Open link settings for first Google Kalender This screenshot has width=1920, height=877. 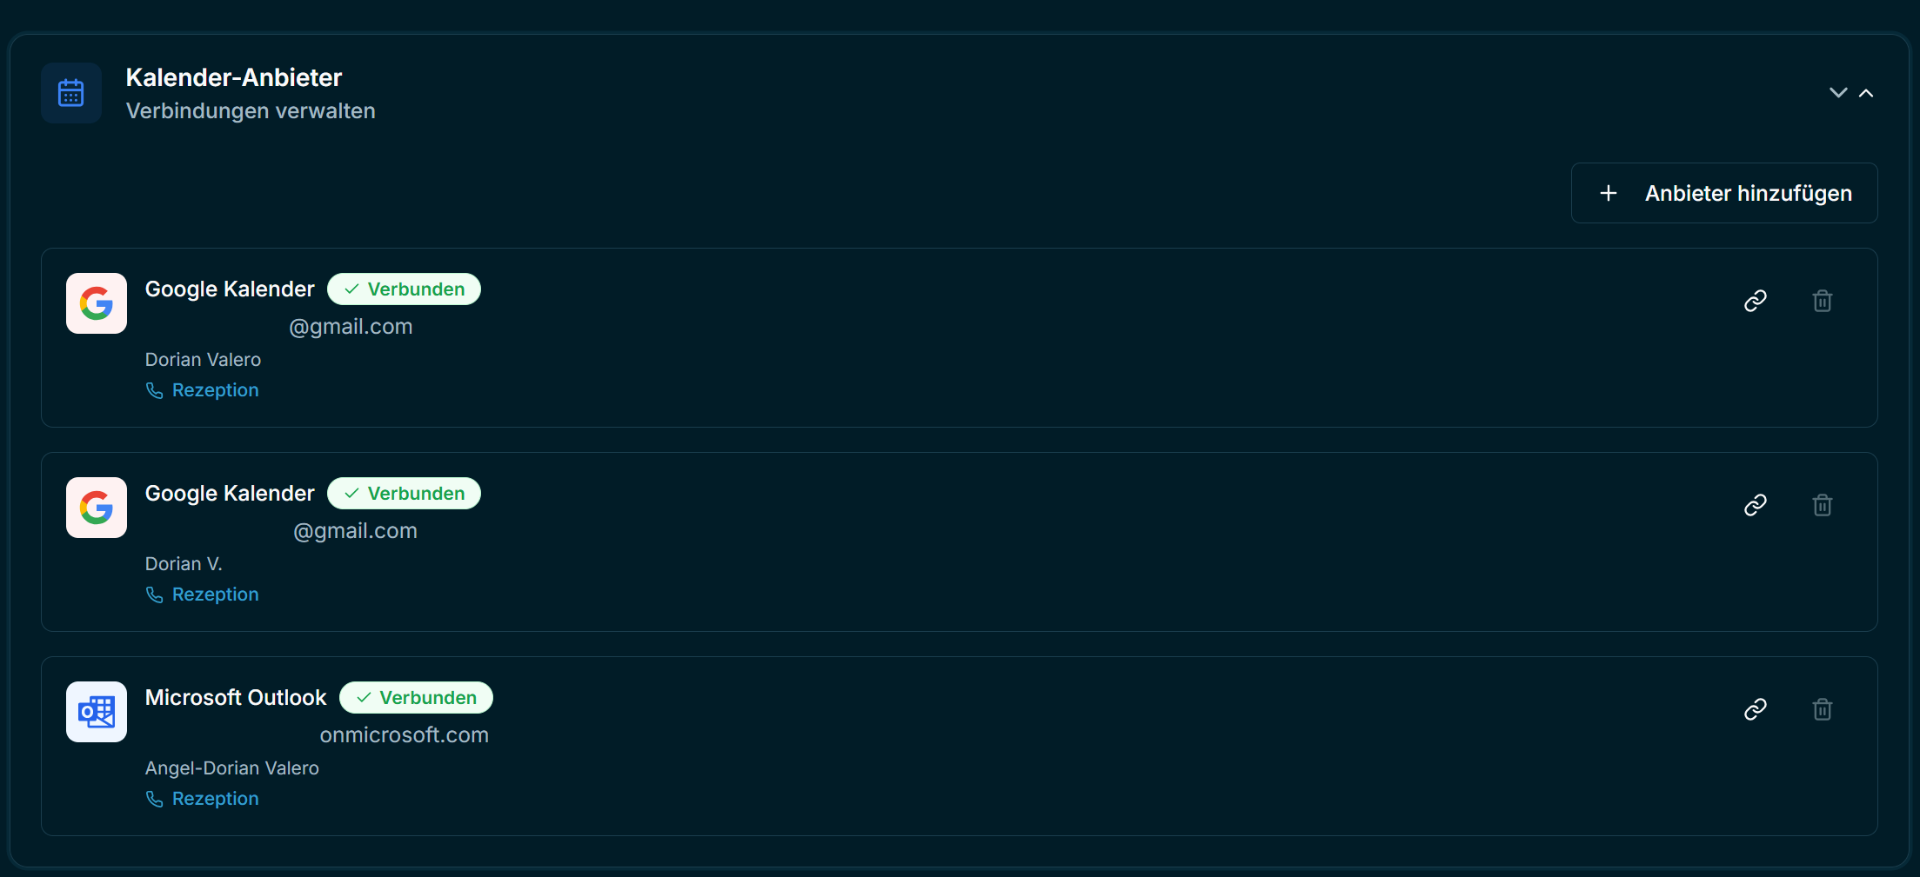pos(1755,301)
